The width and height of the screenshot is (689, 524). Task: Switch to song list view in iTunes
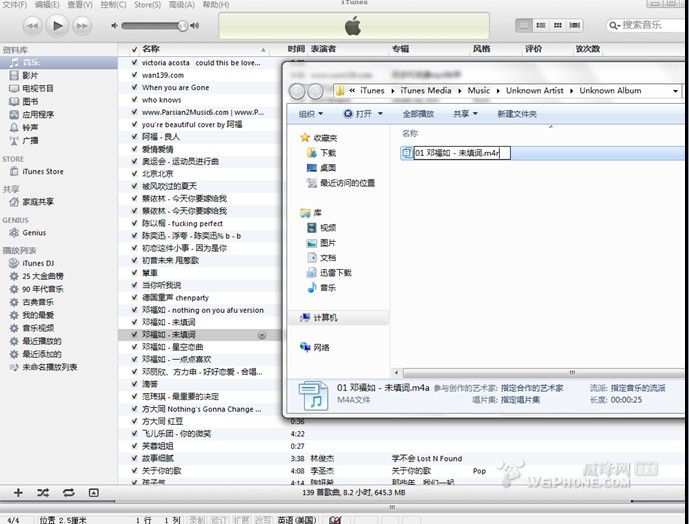524,25
